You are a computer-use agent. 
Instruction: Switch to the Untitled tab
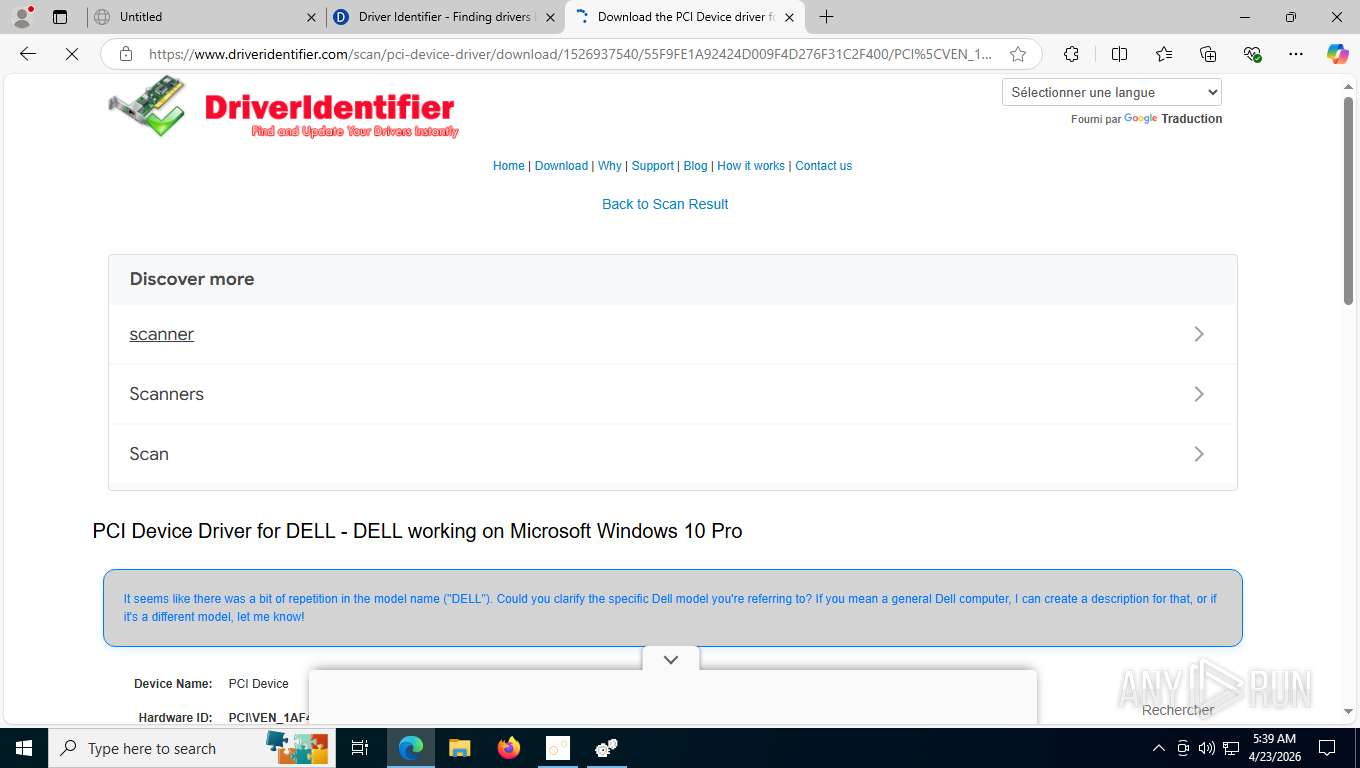click(x=205, y=17)
